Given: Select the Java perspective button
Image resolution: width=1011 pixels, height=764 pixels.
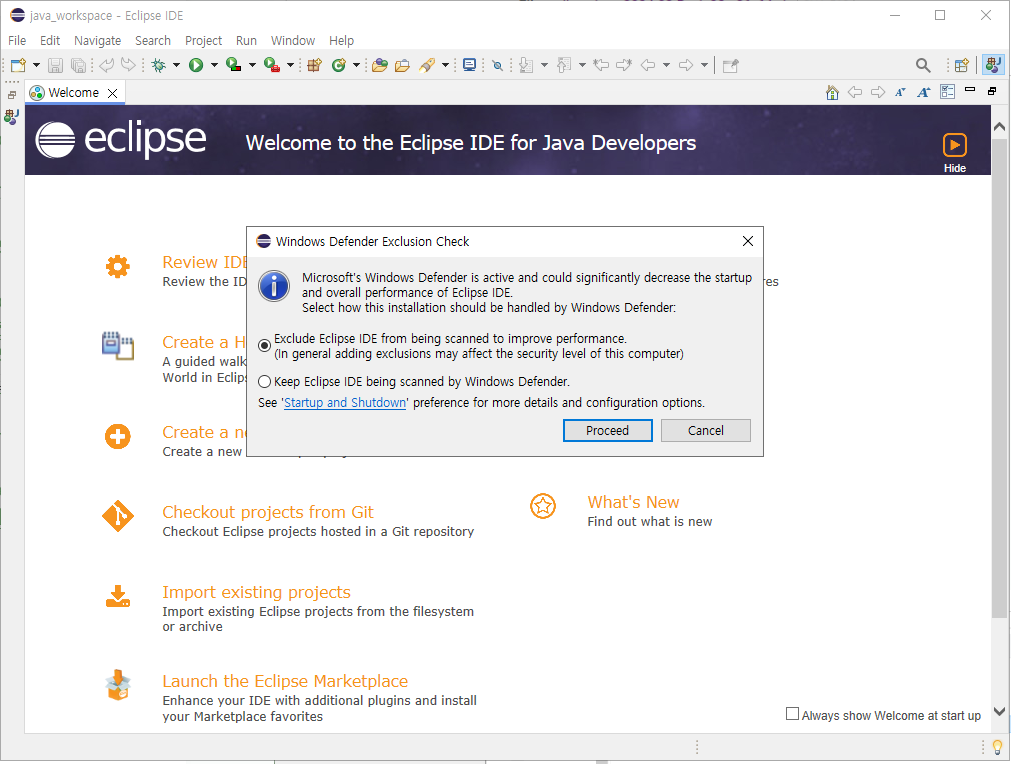Looking at the screenshot, I should [x=994, y=64].
